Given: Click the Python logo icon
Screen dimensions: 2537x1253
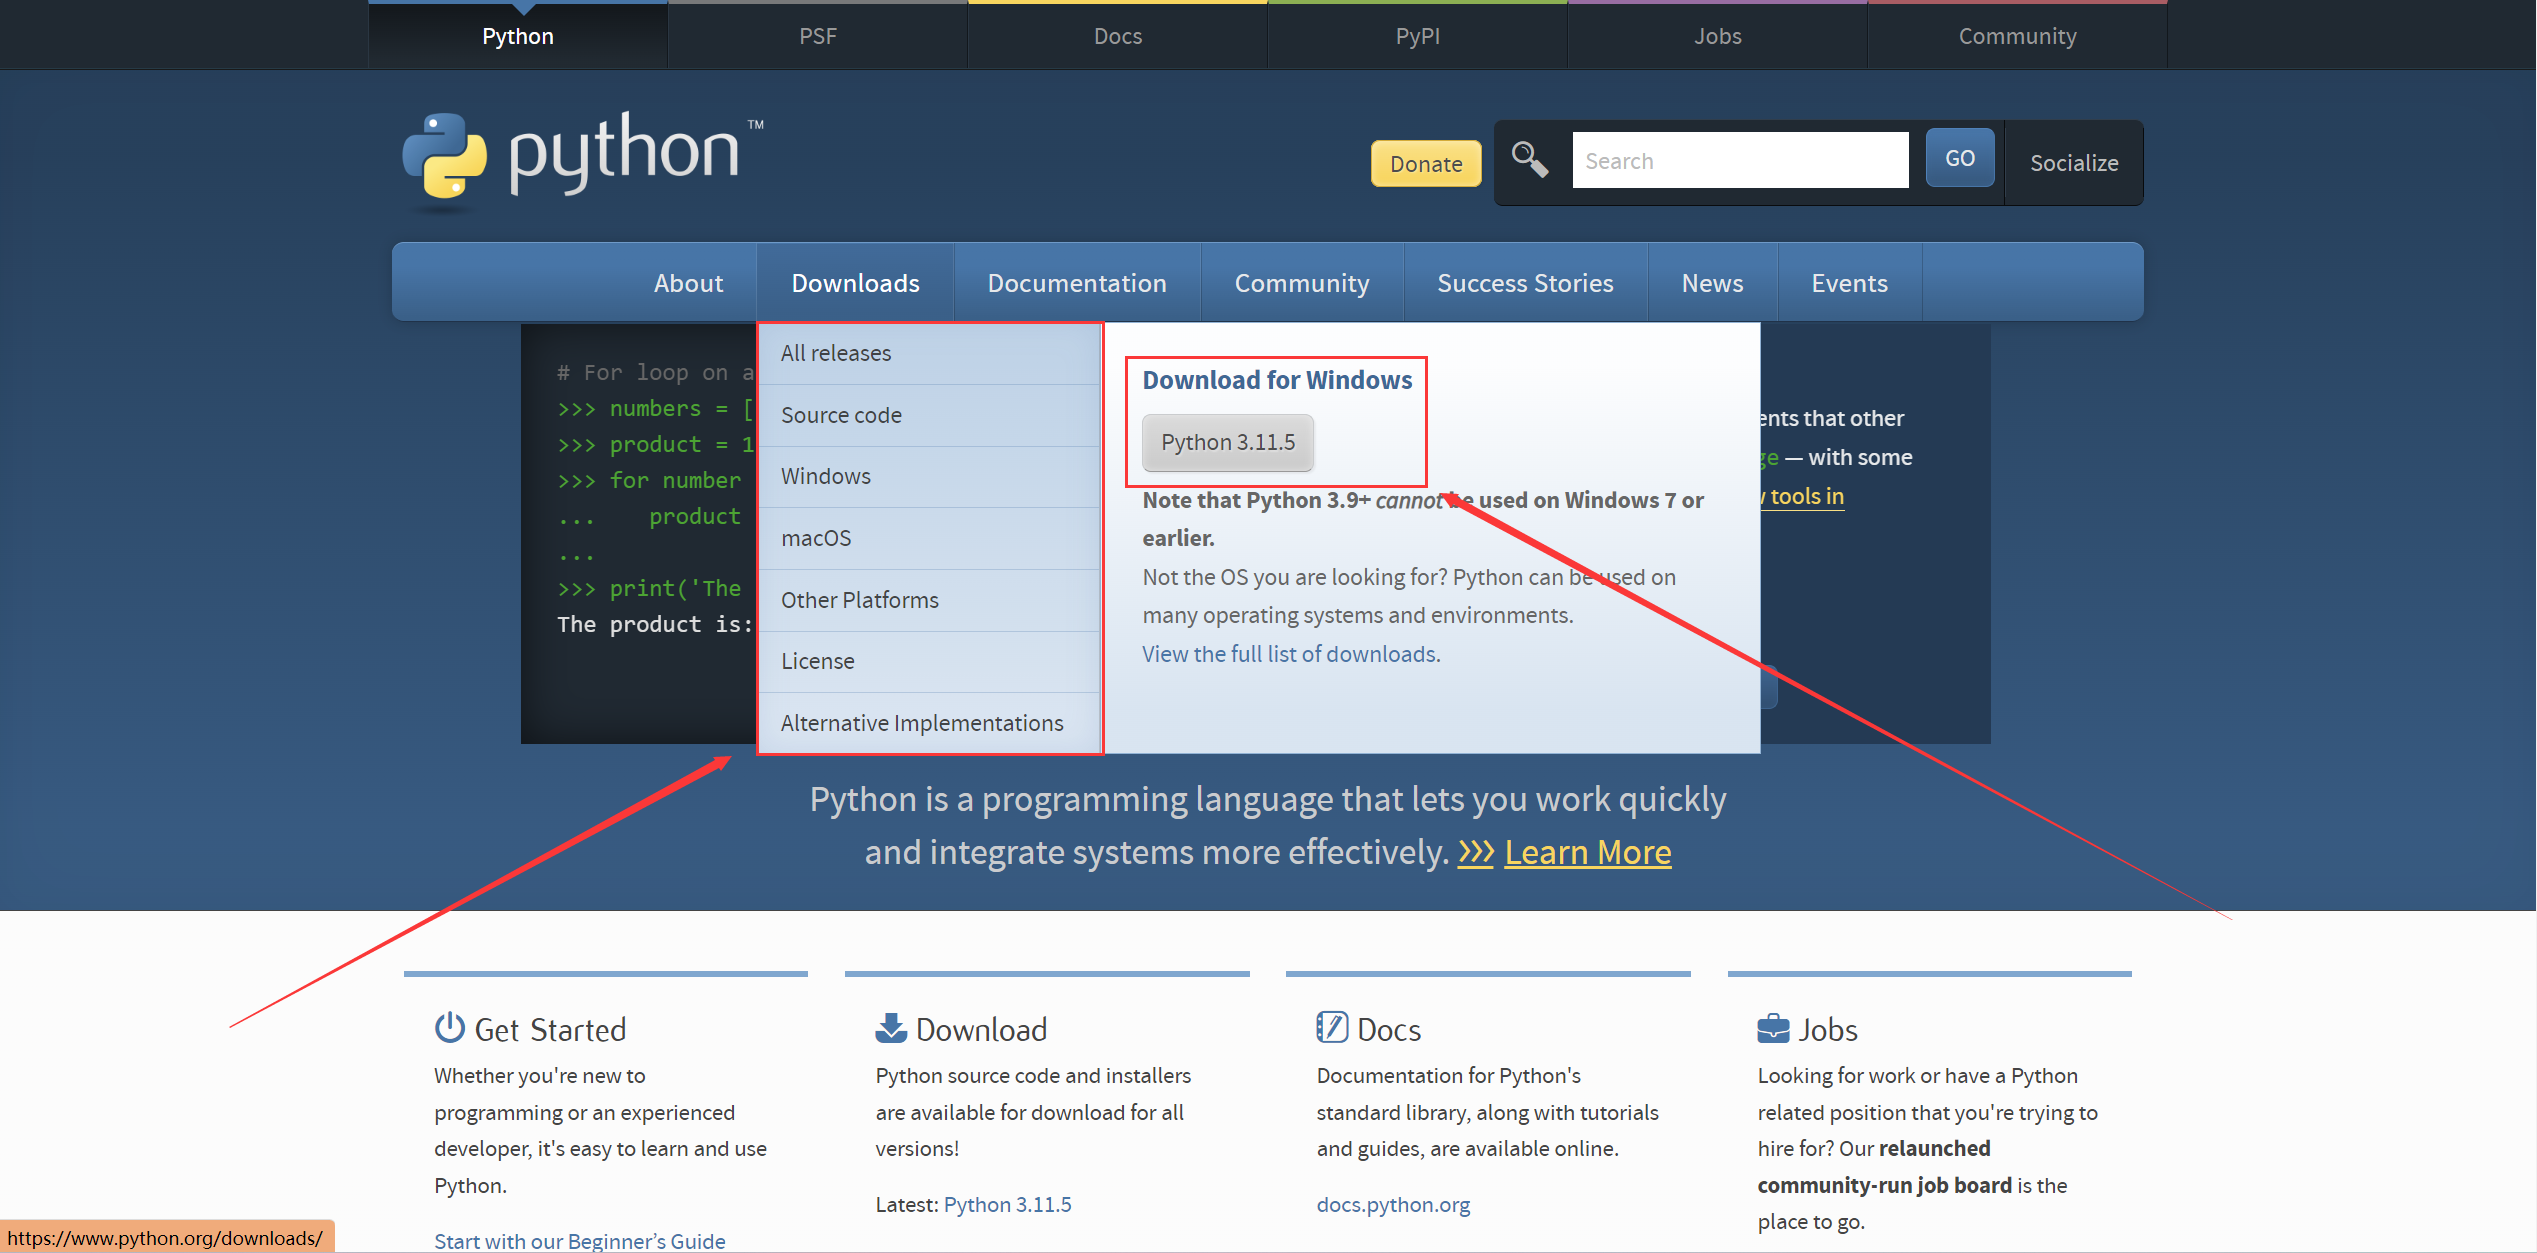Looking at the screenshot, I should tap(445, 156).
